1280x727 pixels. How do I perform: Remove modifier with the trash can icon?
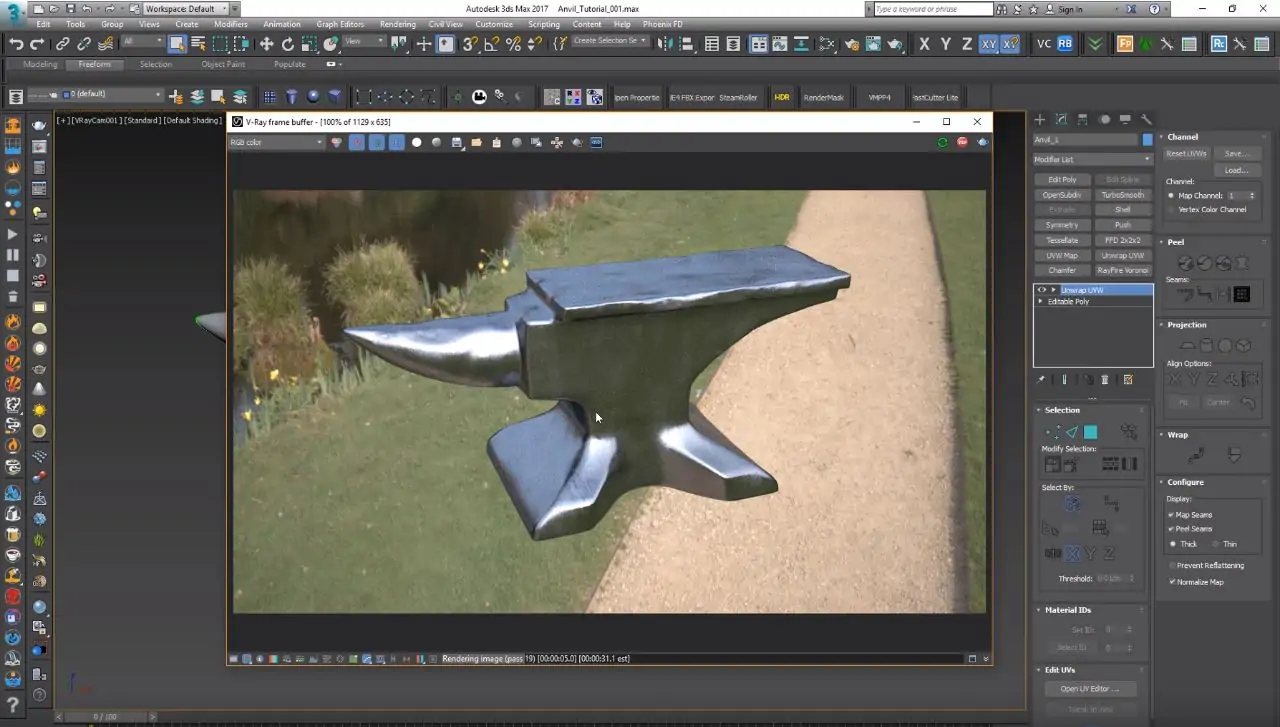click(x=1105, y=380)
